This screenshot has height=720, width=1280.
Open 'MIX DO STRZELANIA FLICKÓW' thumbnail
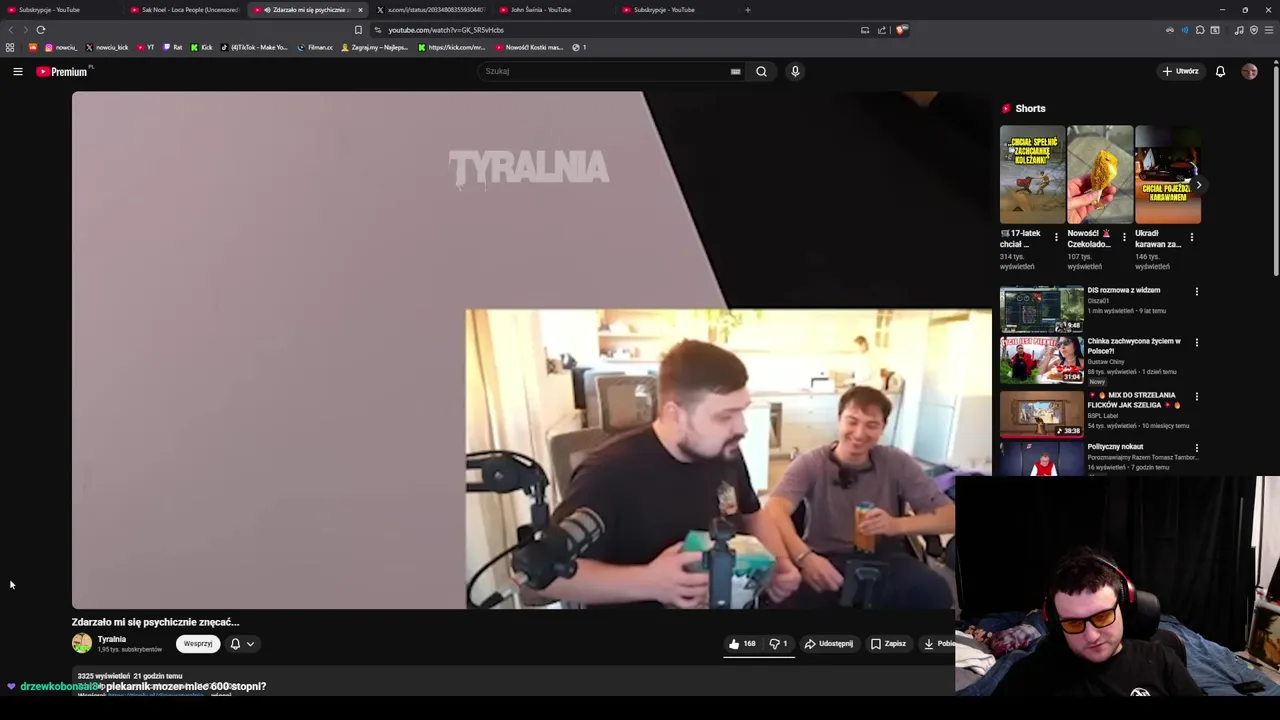tap(1042, 413)
